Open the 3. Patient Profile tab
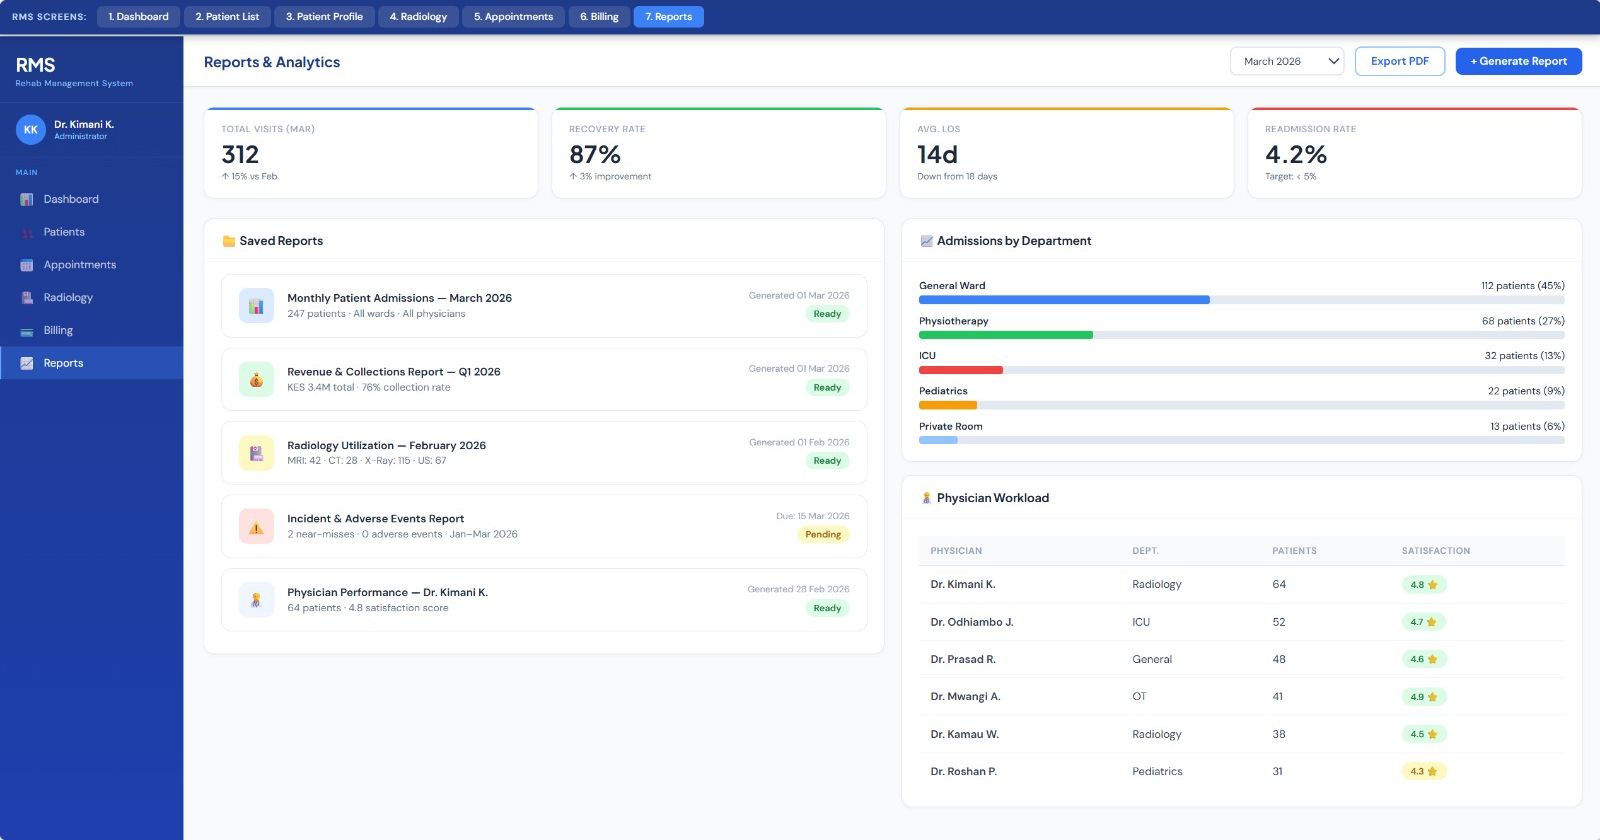 pyautogui.click(x=324, y=17)
